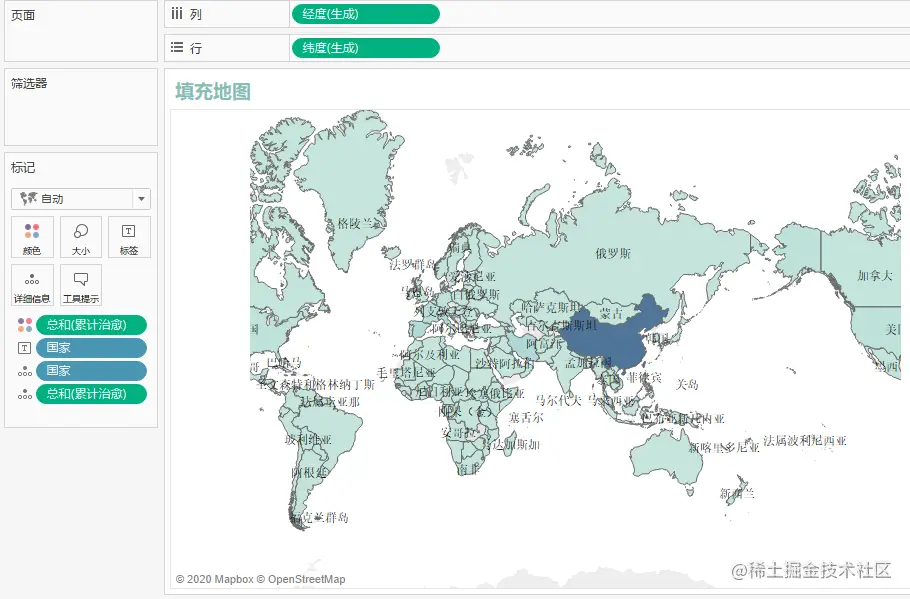Open the 工具提示 (Tooltip) editor icon
Viewport: 910px width, 599px height.
coord(80,283)
